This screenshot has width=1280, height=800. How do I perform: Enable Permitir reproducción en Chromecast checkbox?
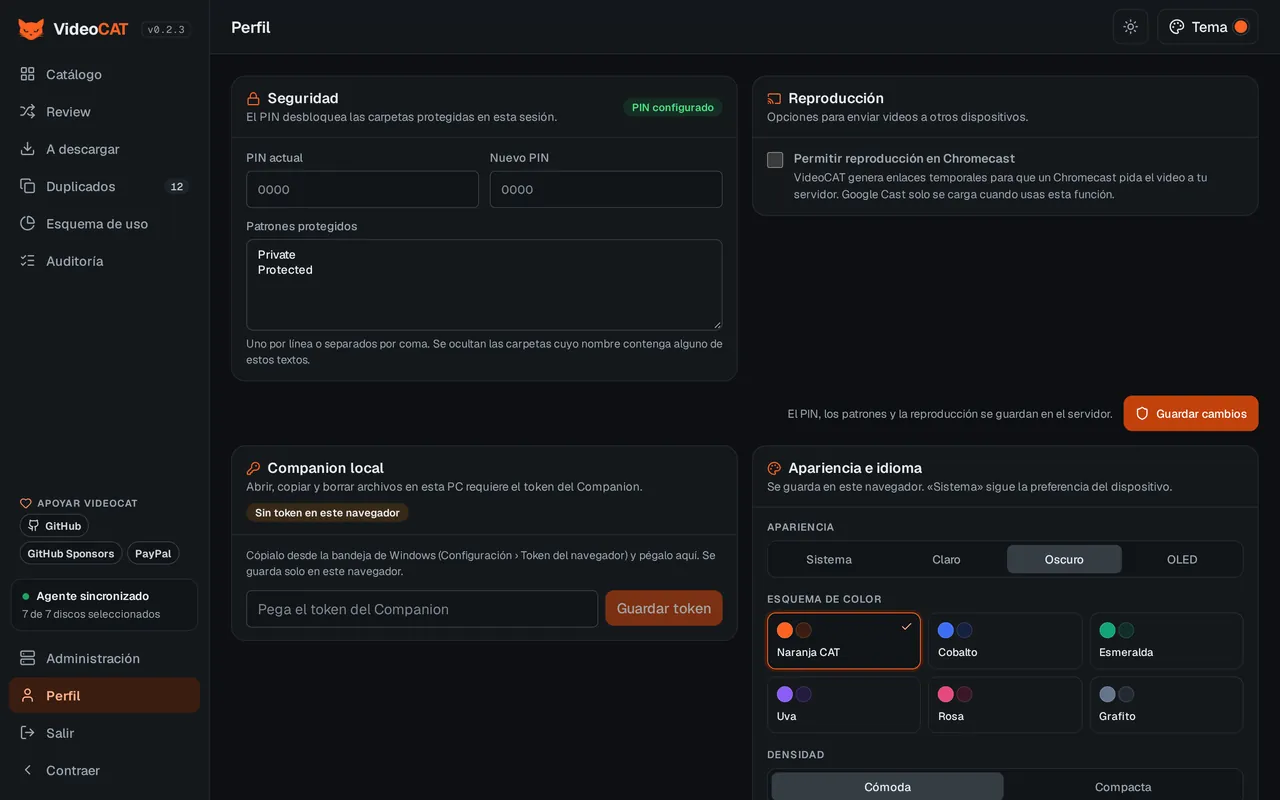coord(775,160)
